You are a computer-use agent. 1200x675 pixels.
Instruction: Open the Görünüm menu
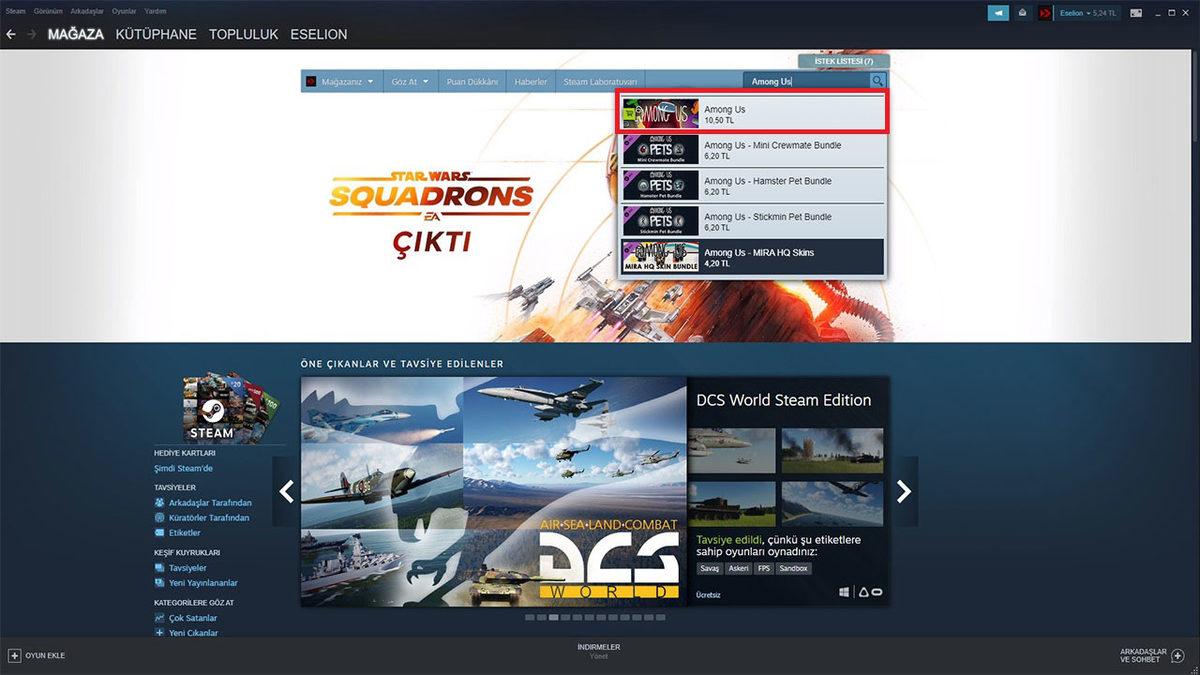tap(47, 11)
